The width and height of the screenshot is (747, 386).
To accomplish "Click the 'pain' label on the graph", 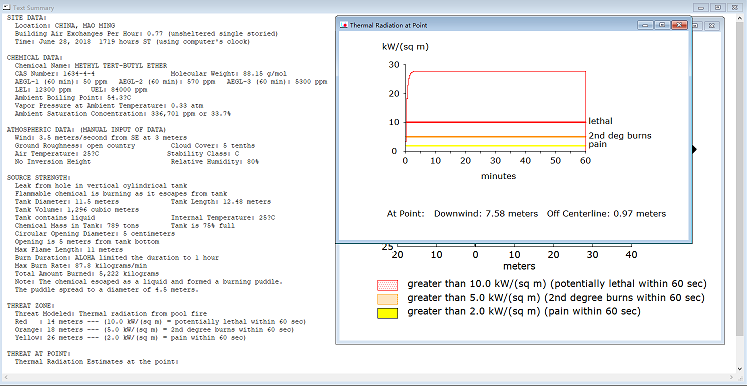I will [597, 144].
